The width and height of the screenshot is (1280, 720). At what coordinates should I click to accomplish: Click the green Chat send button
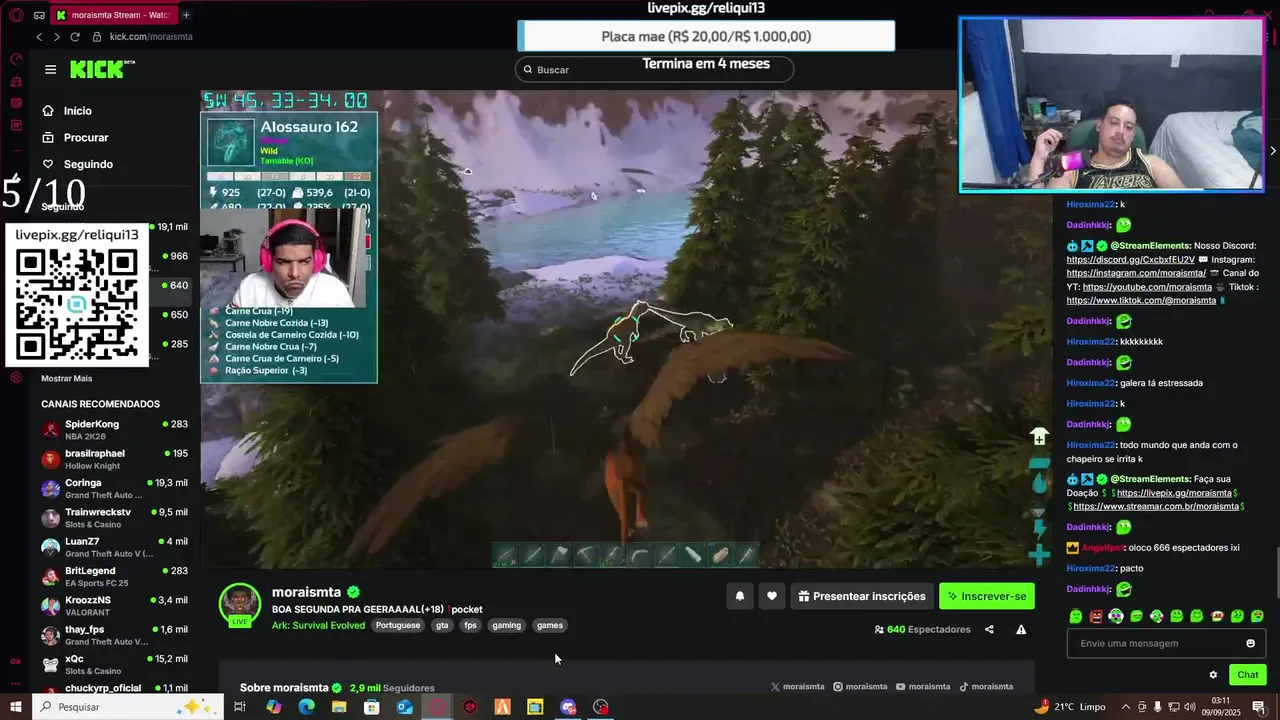pyautogui.click(x=1248, y=675)
